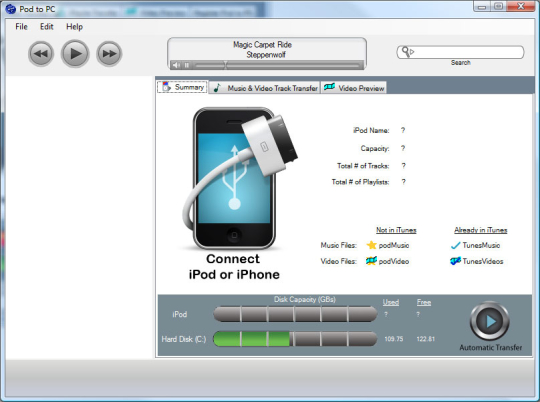Click the iPod Name label
Image resolution: width=540 pixels, height=402 pixels.
tap(371, 130)
